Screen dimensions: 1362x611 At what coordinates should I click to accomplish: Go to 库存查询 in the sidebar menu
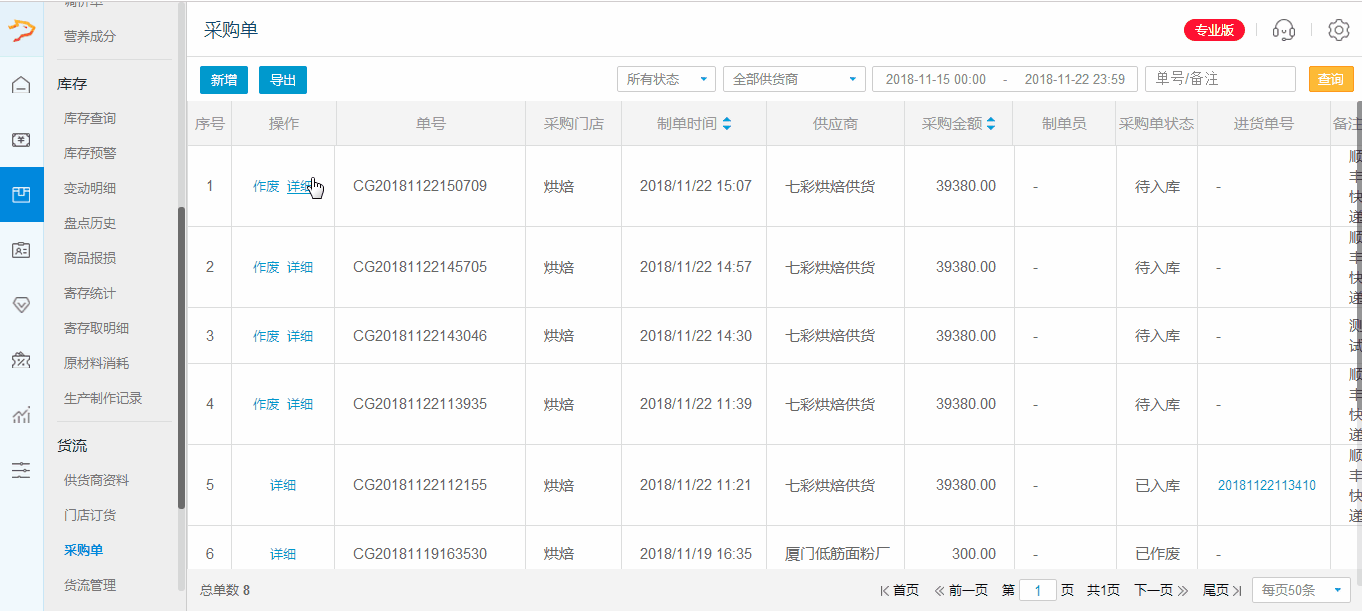pyautogui.click(x=90, y=118)
